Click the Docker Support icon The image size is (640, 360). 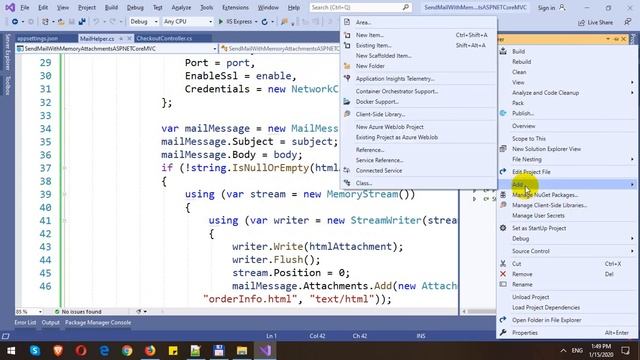click(x=347, y=102)
